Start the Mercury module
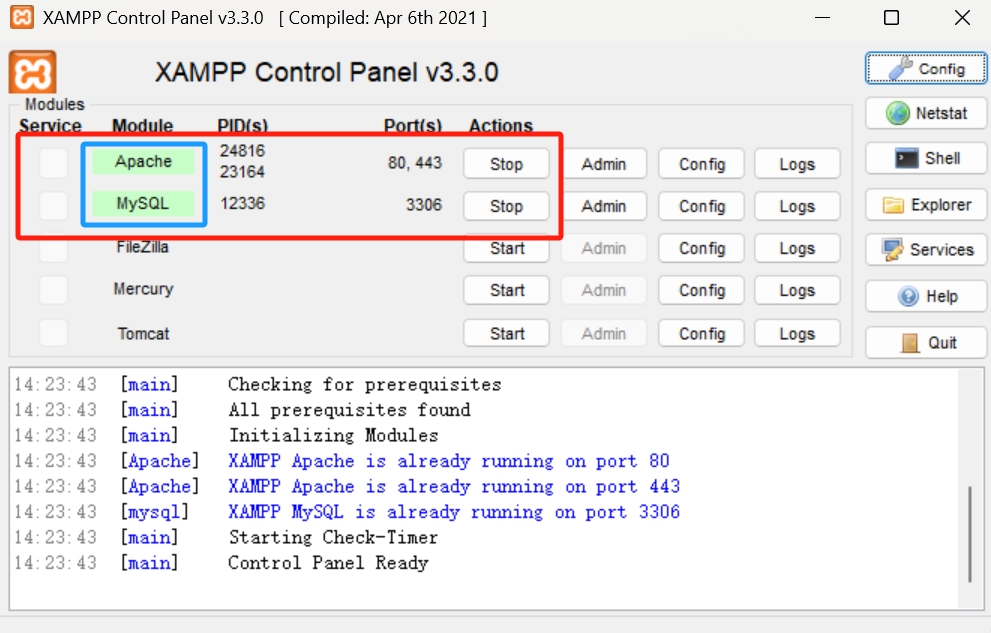Viewport: 991px width, 633px height. [x=506, y=291]
